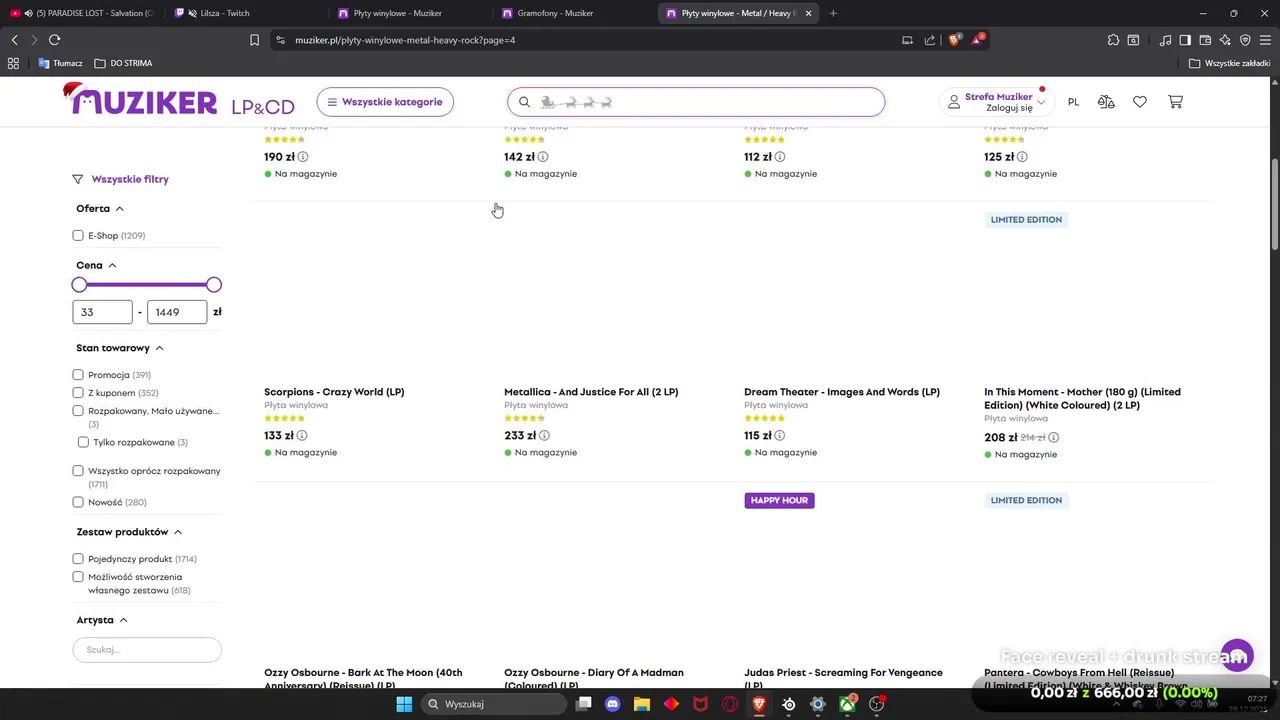This screenshot has width=1280, height=720.
Task: Check the Tylko rozpakowane checkbox
Action: [x=83, y=442]
